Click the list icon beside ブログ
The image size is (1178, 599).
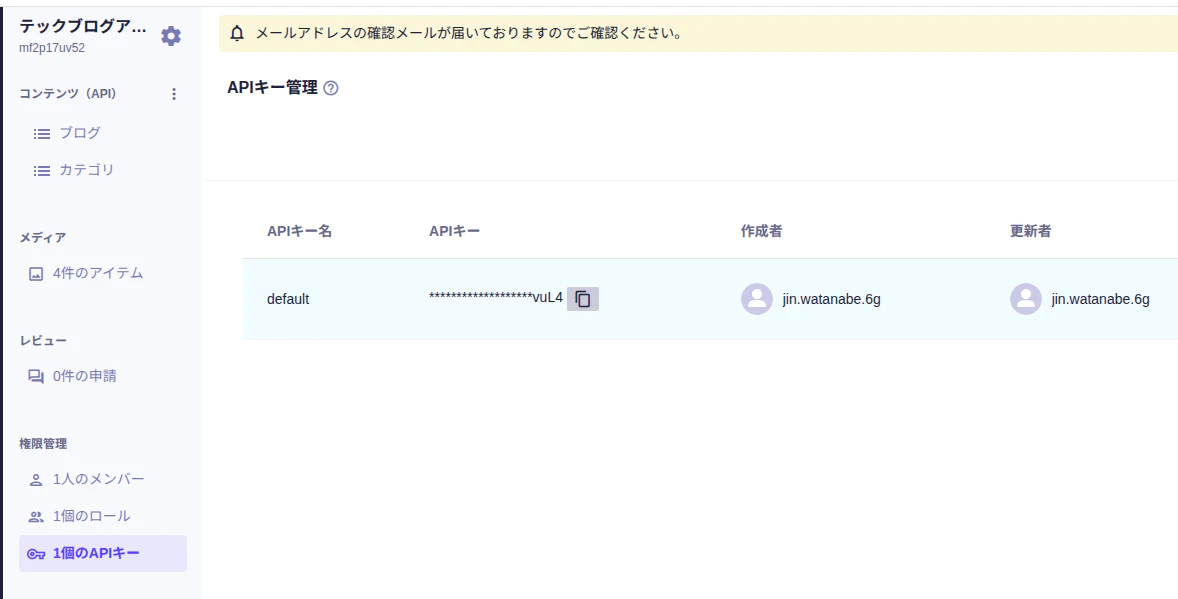(41, 134)
